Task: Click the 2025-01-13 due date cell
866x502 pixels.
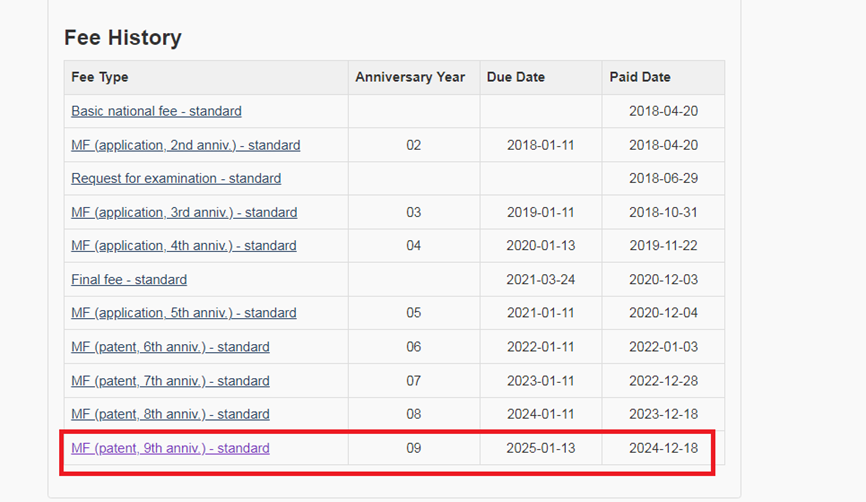Action: click(541, 448)
